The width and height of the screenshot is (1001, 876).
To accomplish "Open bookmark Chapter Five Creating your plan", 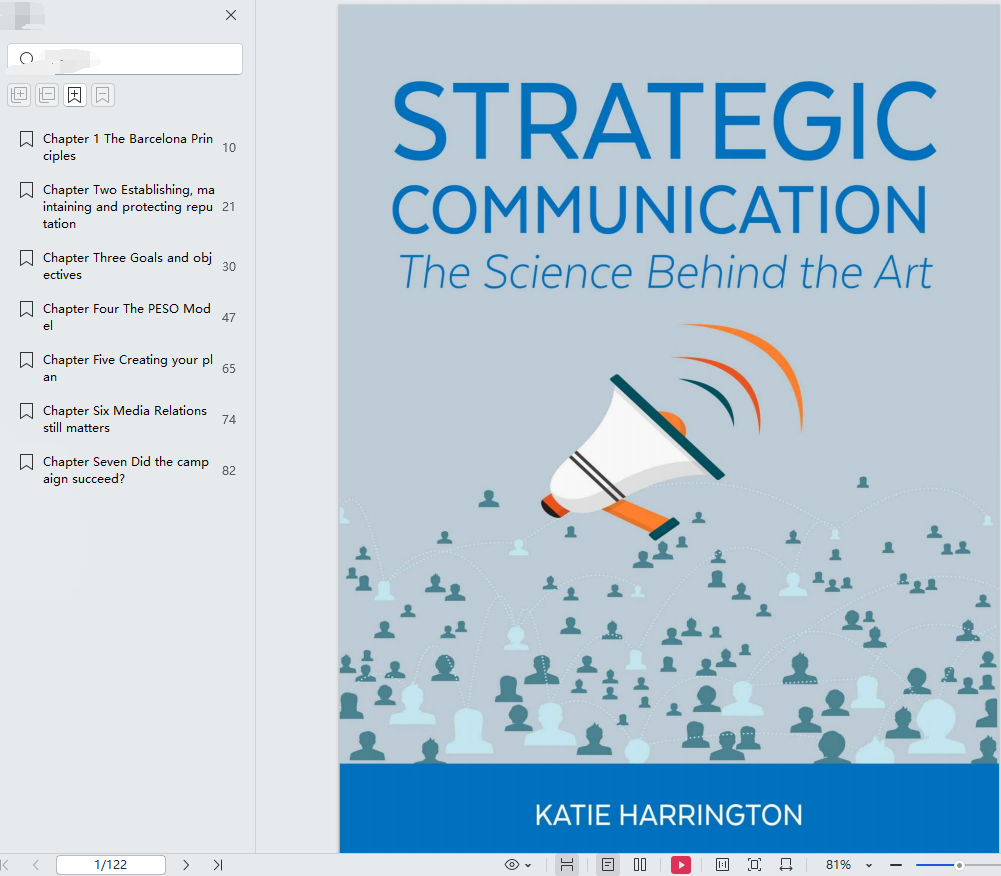I will (x=128, y=368).
